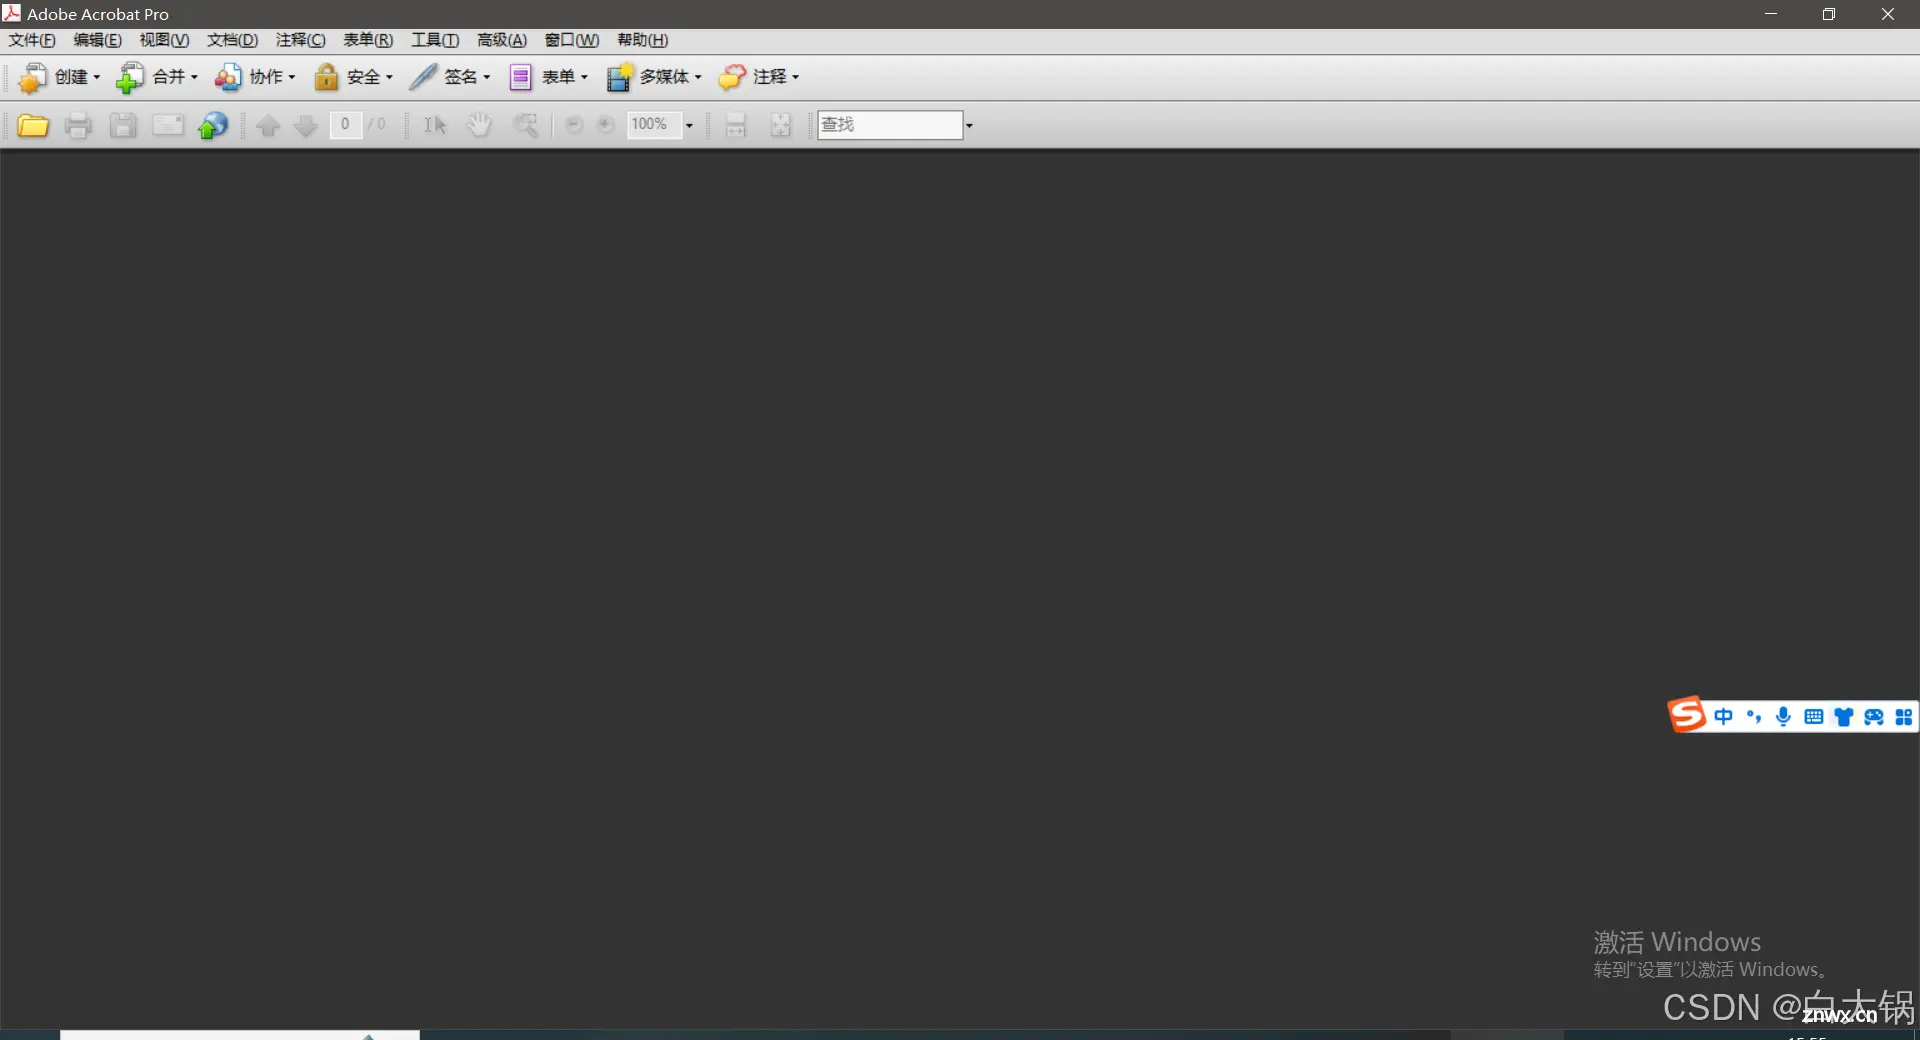Toggle Sogou 中 language mode
Image resolution: width=1920 pixels, height=1040 pixels.
1723,717
